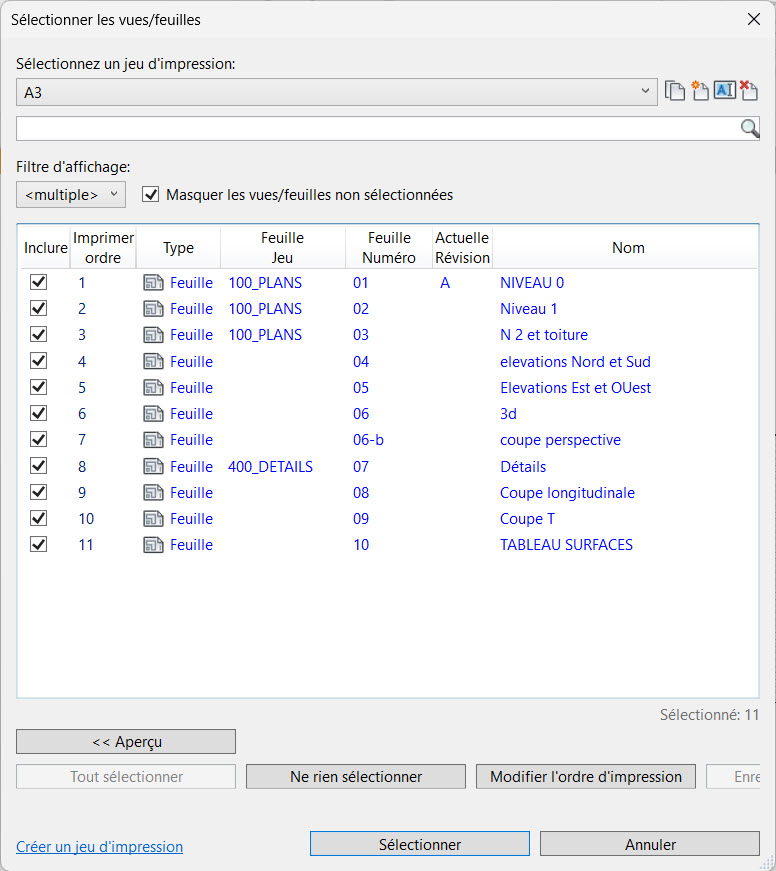Open the A3 print set dropdown
The image size is (776, 871).
[x=337, y=92]
